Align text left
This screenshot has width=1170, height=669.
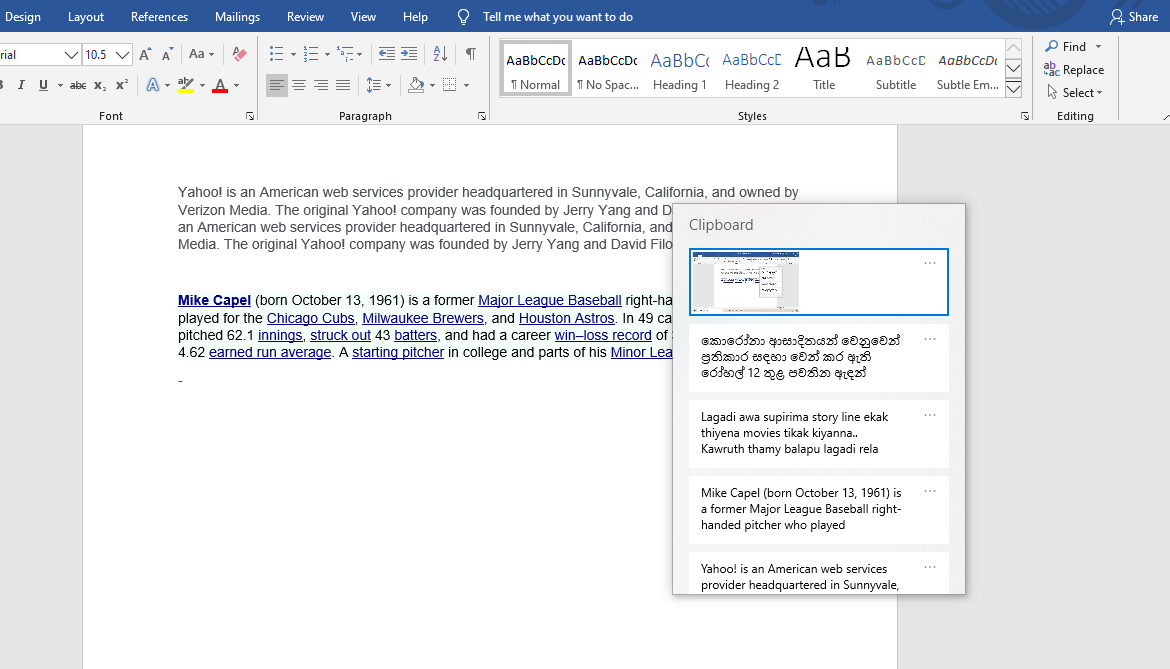(x=277, y=85)
